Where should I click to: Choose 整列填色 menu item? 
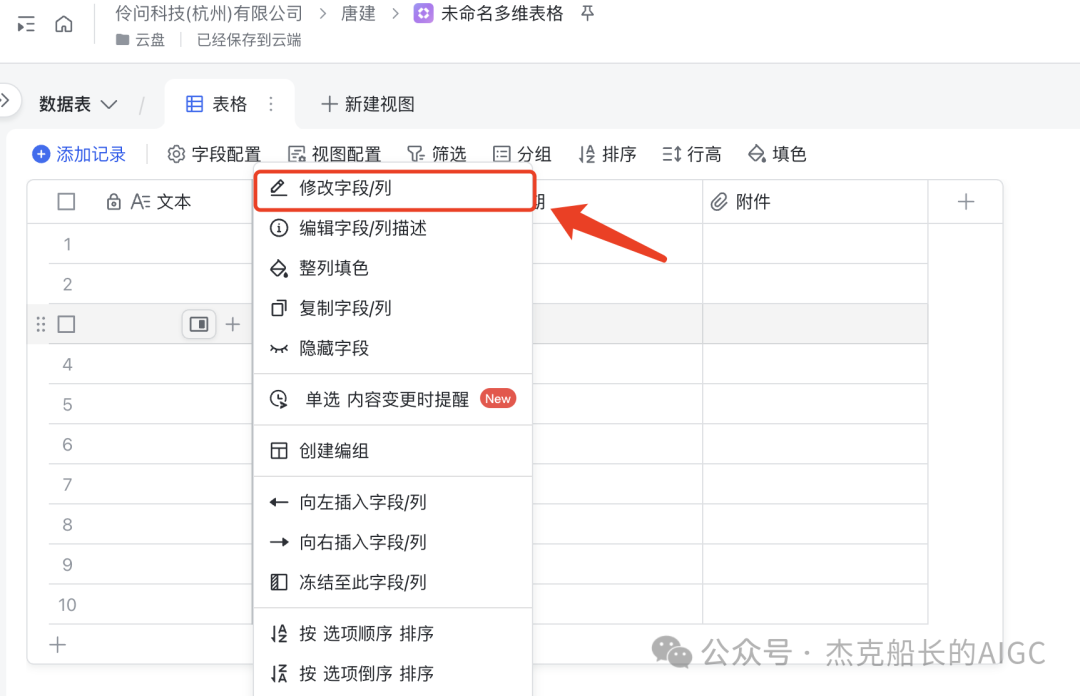click(394, 268)
